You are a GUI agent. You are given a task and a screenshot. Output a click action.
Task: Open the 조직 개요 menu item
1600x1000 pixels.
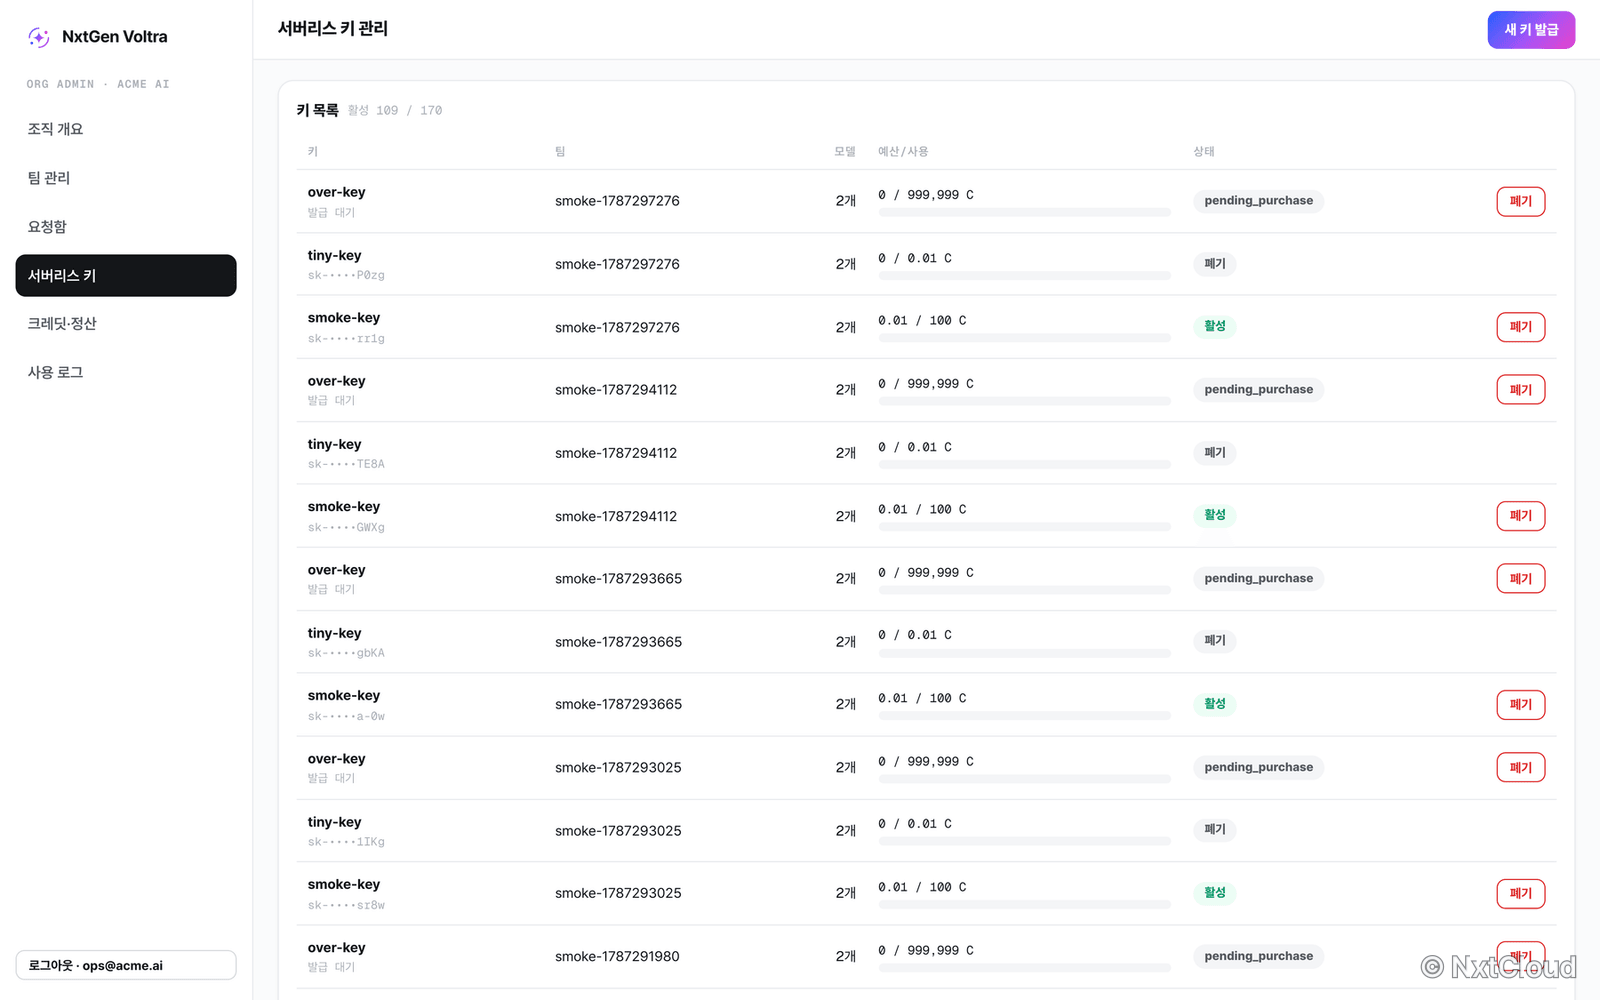[126, 129]
